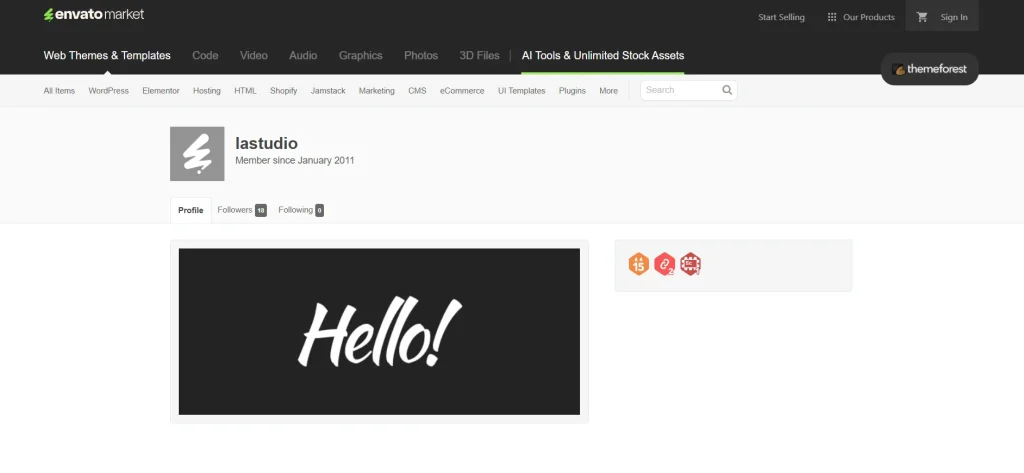Click the ThemeForest logo badge

click(929, 69)
